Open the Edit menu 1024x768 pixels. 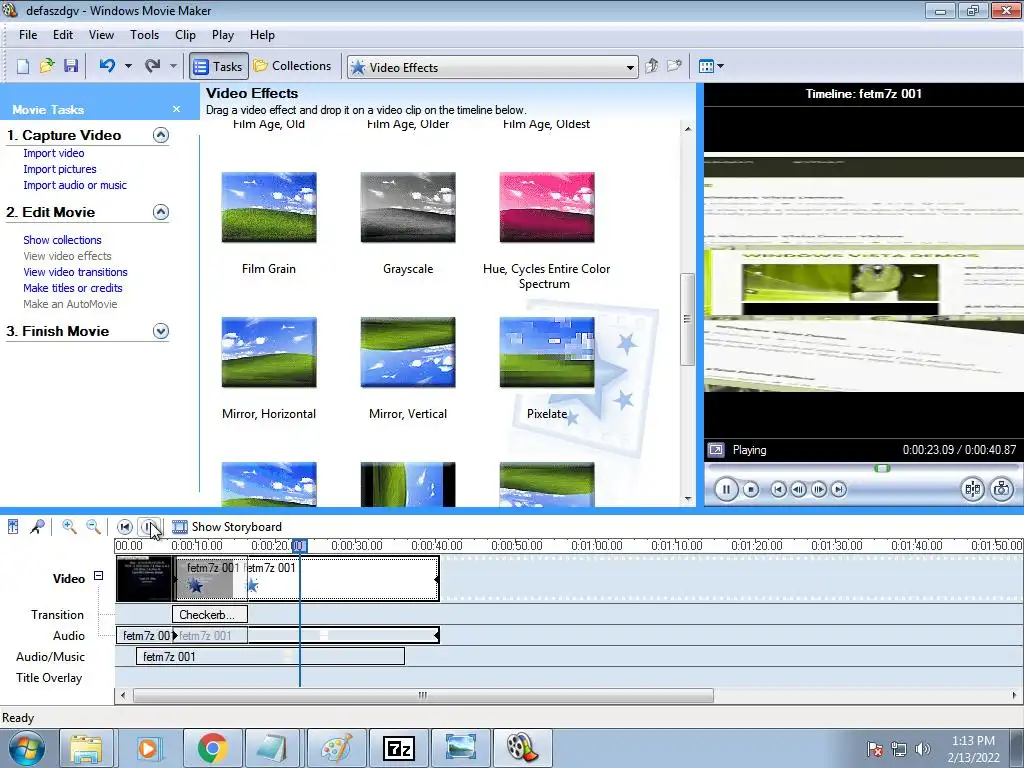click(63, 35)
